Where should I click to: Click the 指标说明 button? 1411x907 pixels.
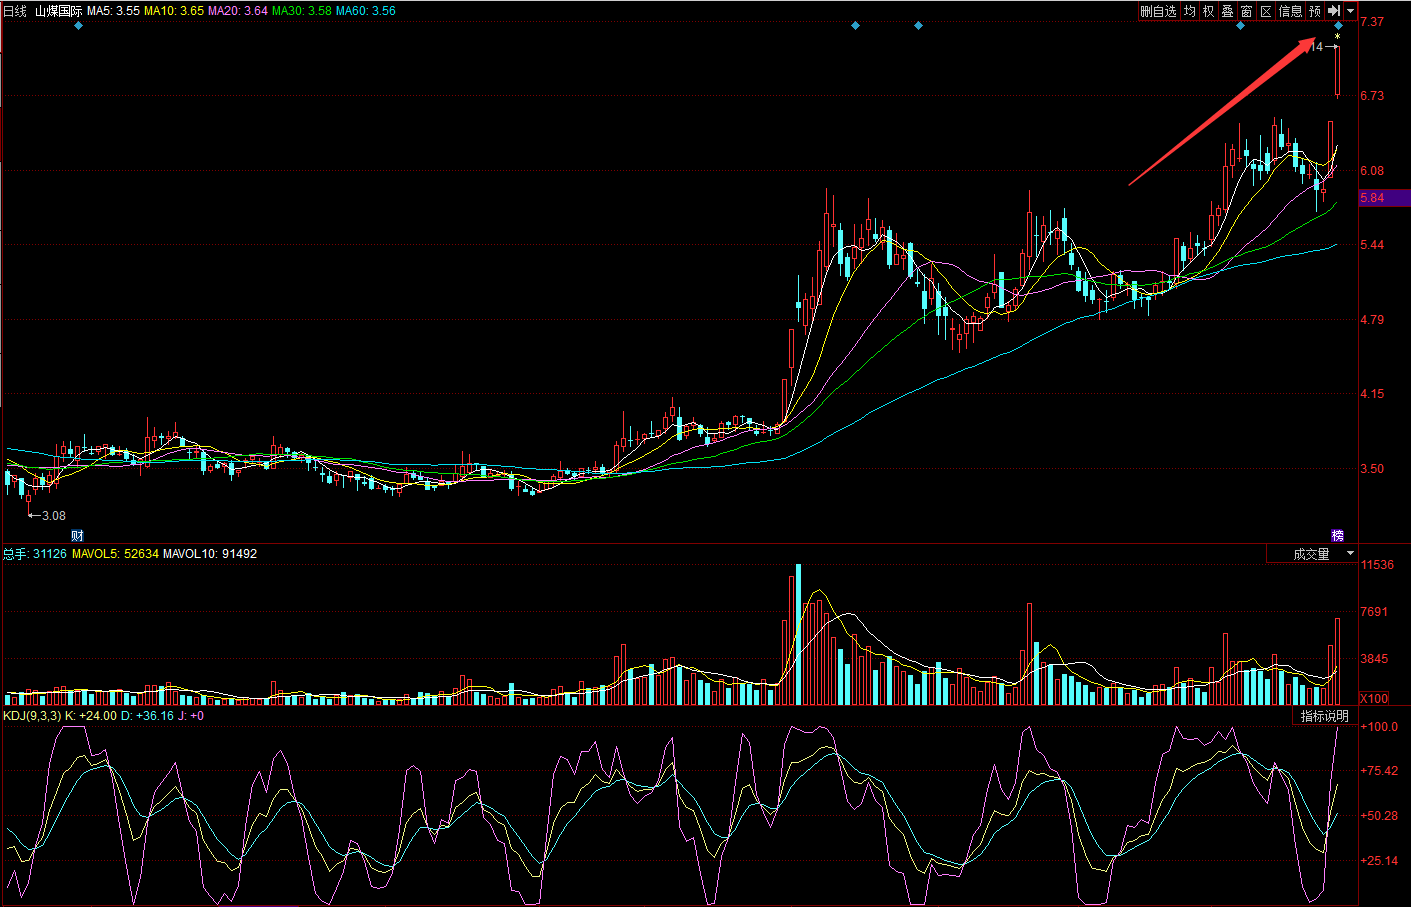pyautogui.click(x=1324, y=716)
